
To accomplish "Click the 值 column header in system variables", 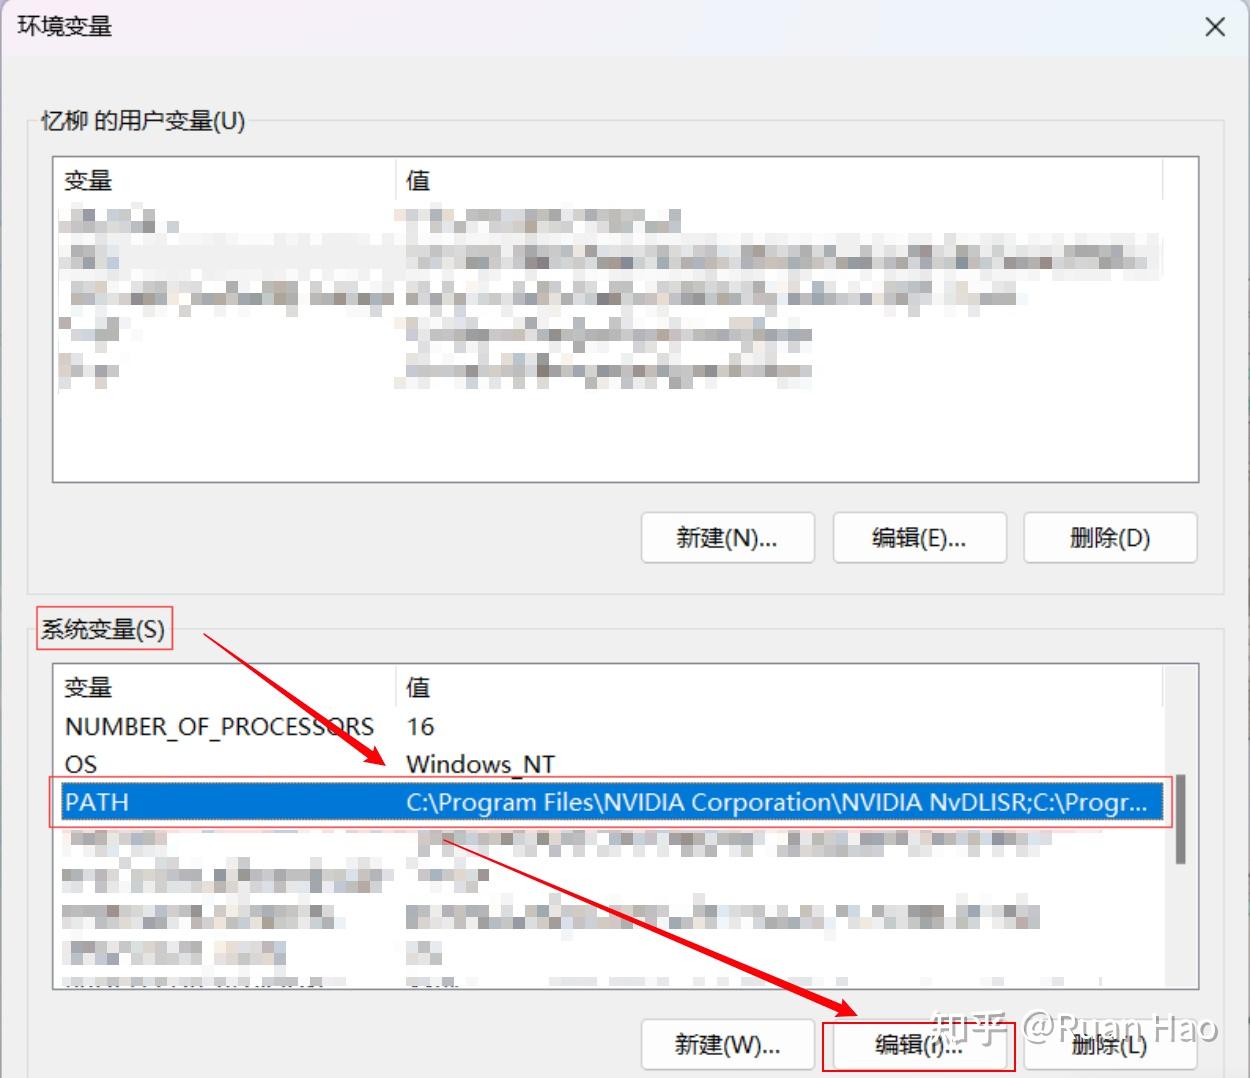I will pyautogui.click(x=418, y=688).
